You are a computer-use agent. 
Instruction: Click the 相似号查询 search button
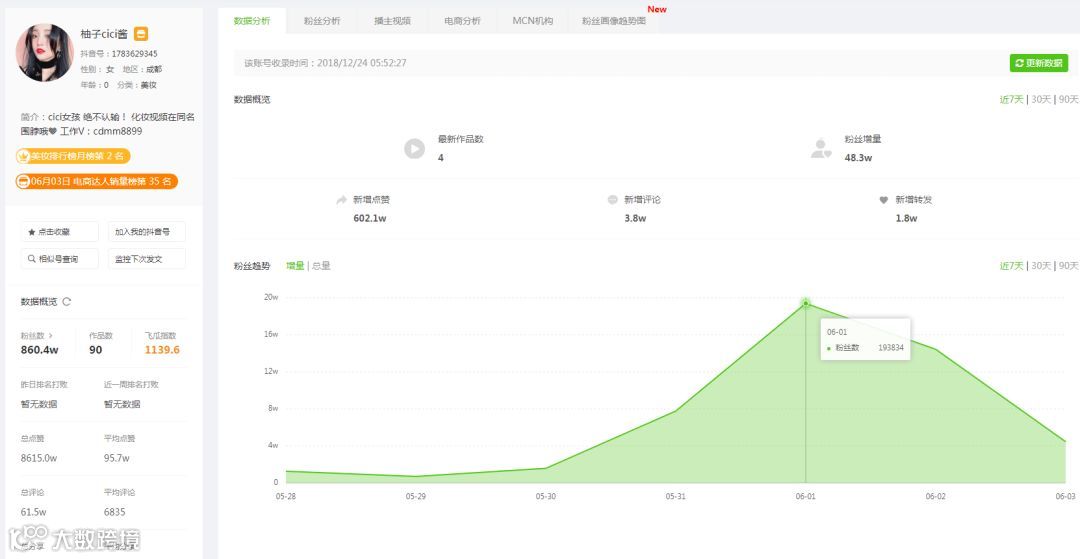[x=59, y=259]
